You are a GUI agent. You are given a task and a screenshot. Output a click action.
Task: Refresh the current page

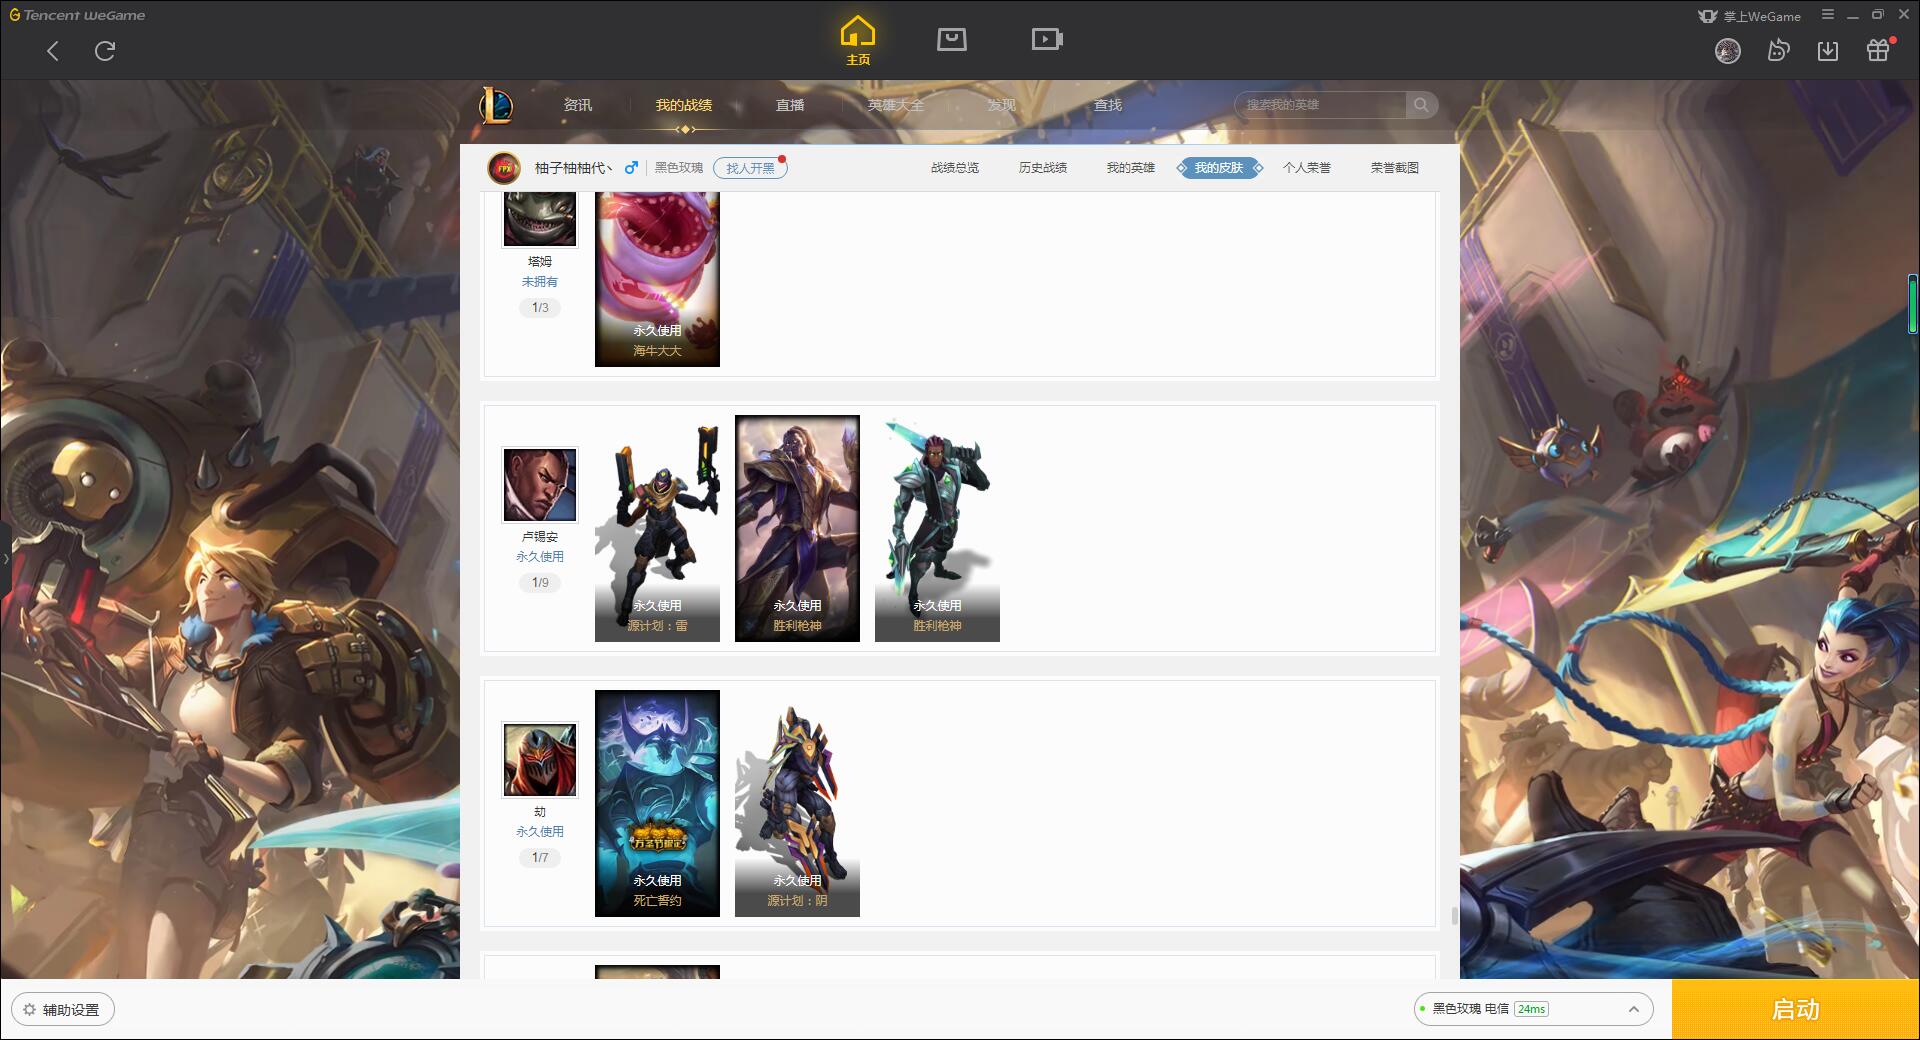(x=105, y=51)
